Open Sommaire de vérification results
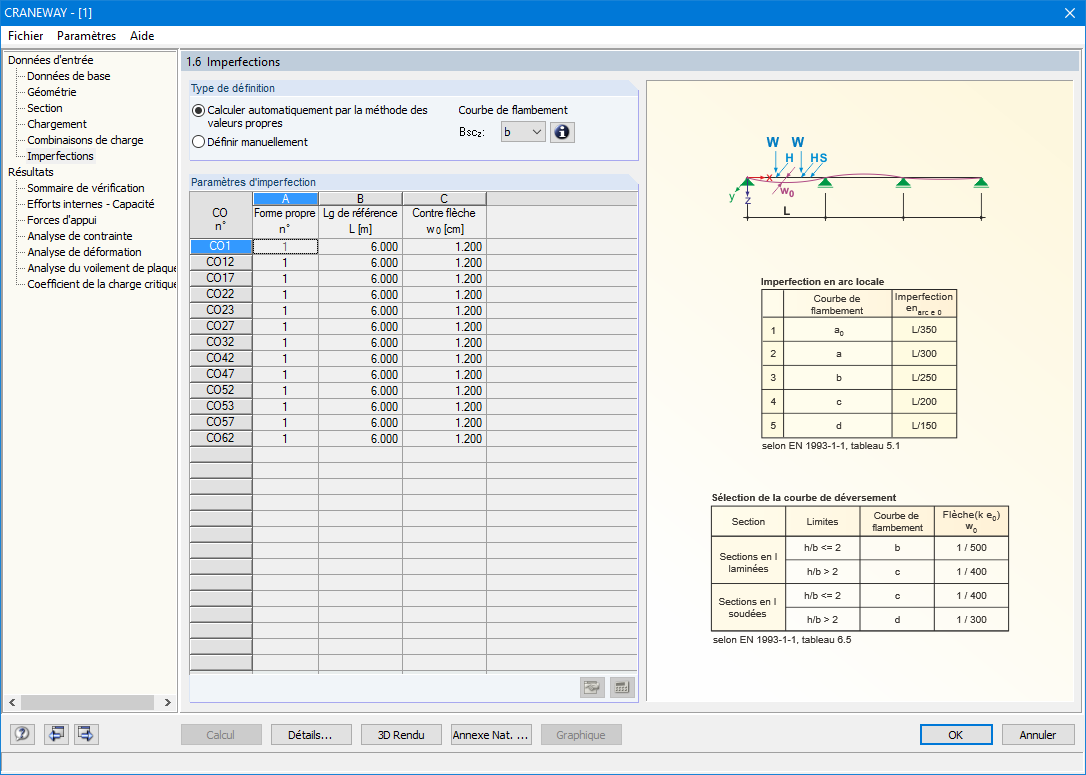The width and height of the screenshot is (1086, 775). [x=86, y=188]
